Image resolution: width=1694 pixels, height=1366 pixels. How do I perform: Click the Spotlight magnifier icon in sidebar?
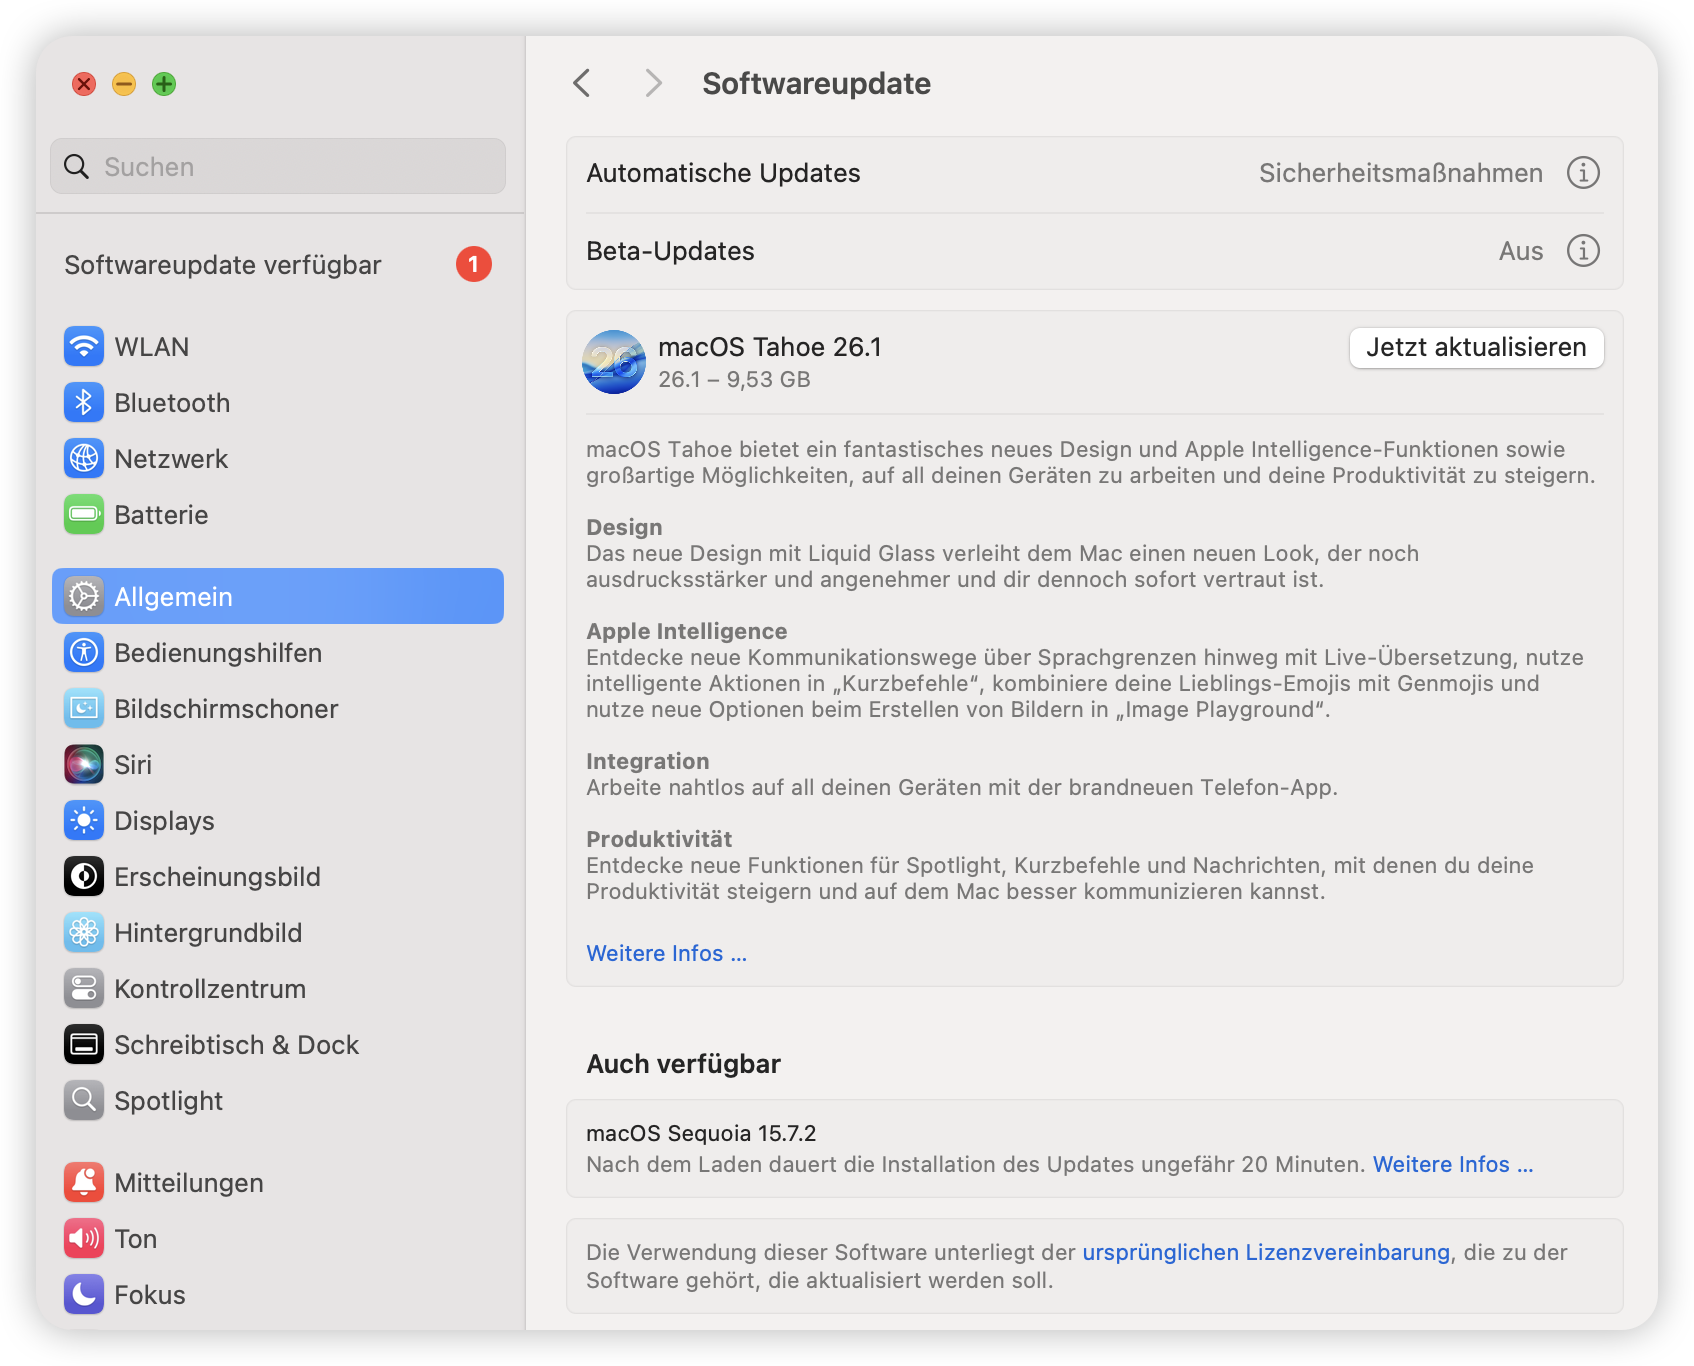coord(84,1101)
